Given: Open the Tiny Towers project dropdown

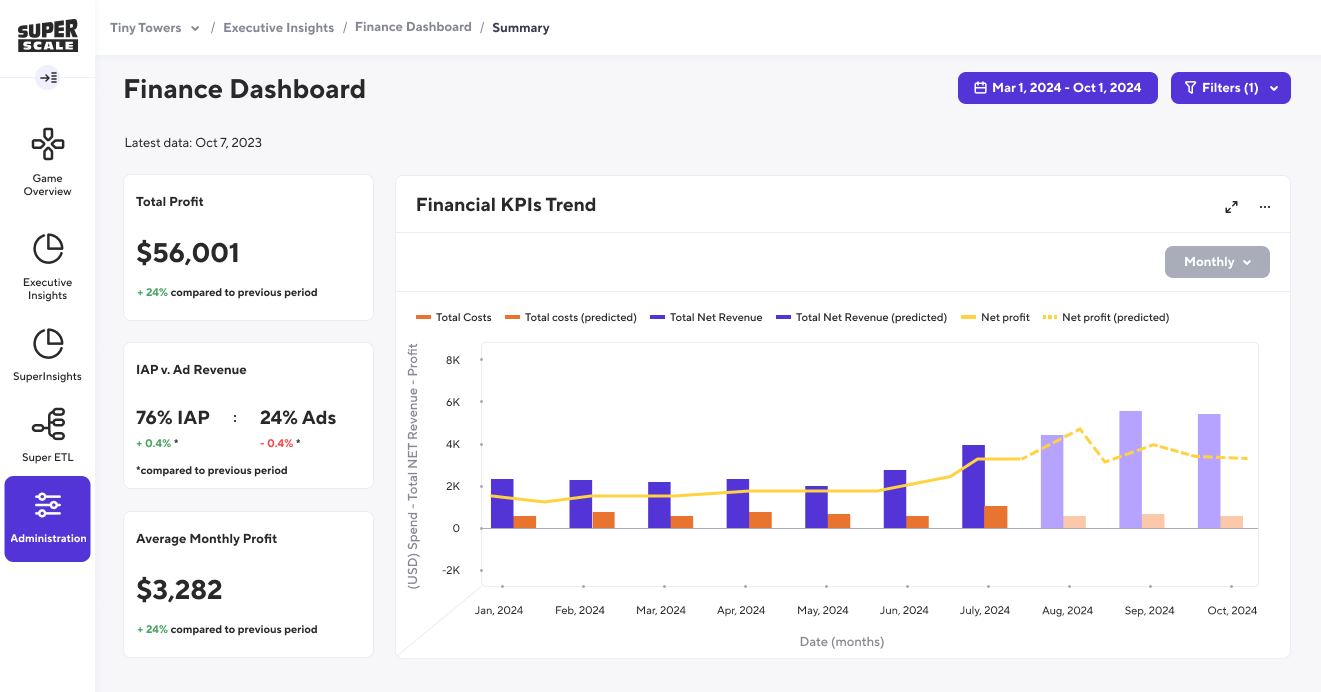Looking at the screenshot, I should pyautogui.click(x=155, y=28).
